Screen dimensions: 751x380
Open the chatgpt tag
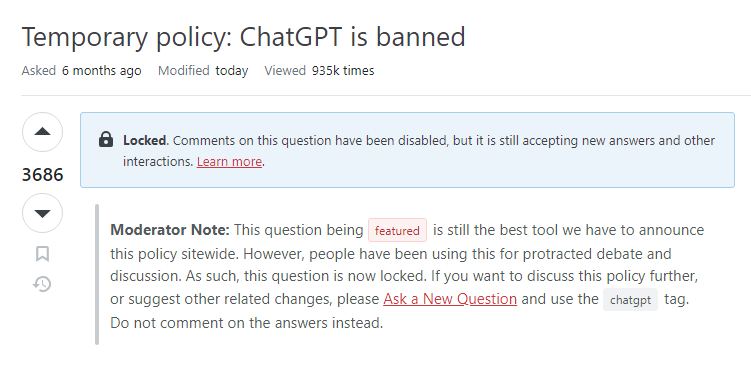(x=630, y=300)
